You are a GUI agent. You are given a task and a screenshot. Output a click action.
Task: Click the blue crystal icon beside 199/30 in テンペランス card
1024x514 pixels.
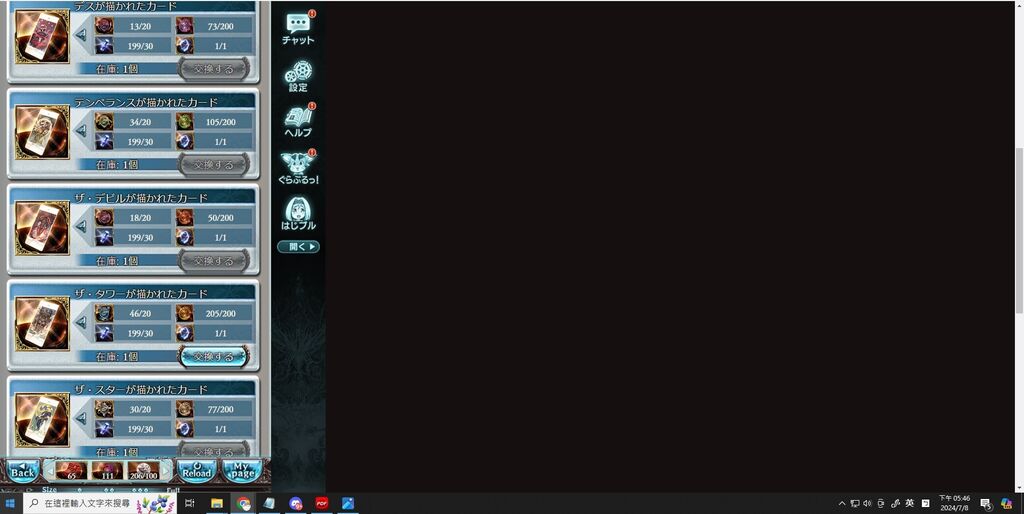tap(104, 141)
